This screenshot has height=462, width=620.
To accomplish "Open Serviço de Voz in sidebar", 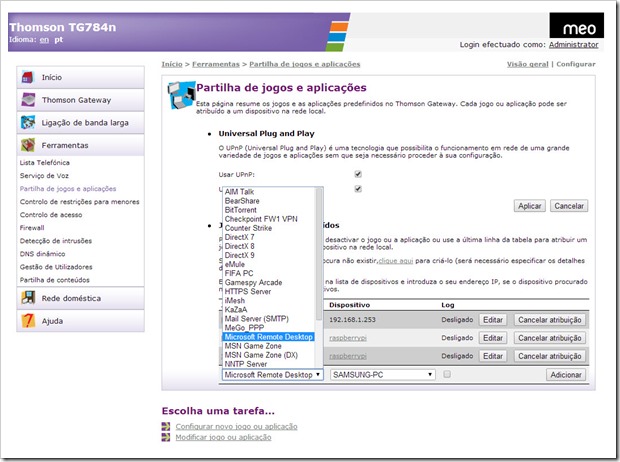I will pyautogui.click(x=44, y=176).
